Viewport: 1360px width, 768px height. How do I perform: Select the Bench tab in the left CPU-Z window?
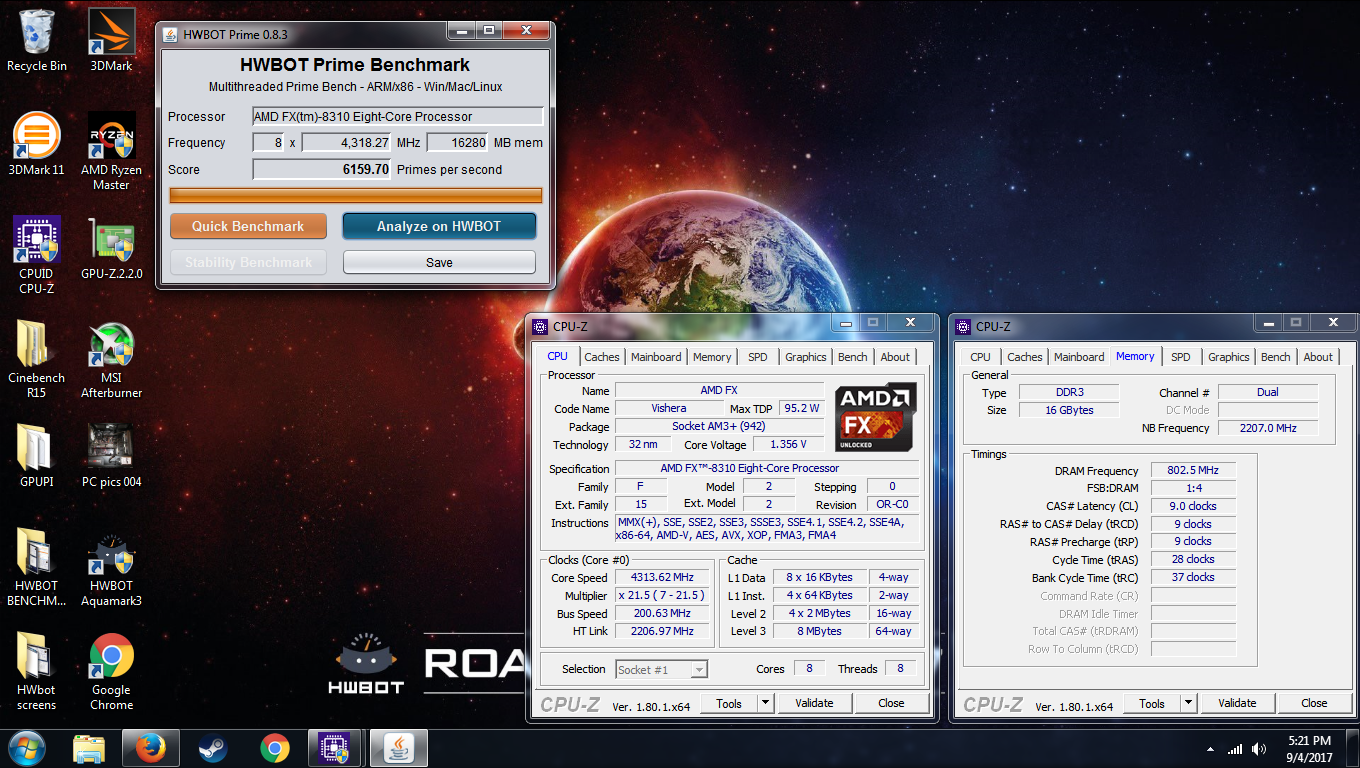point(853,357)
